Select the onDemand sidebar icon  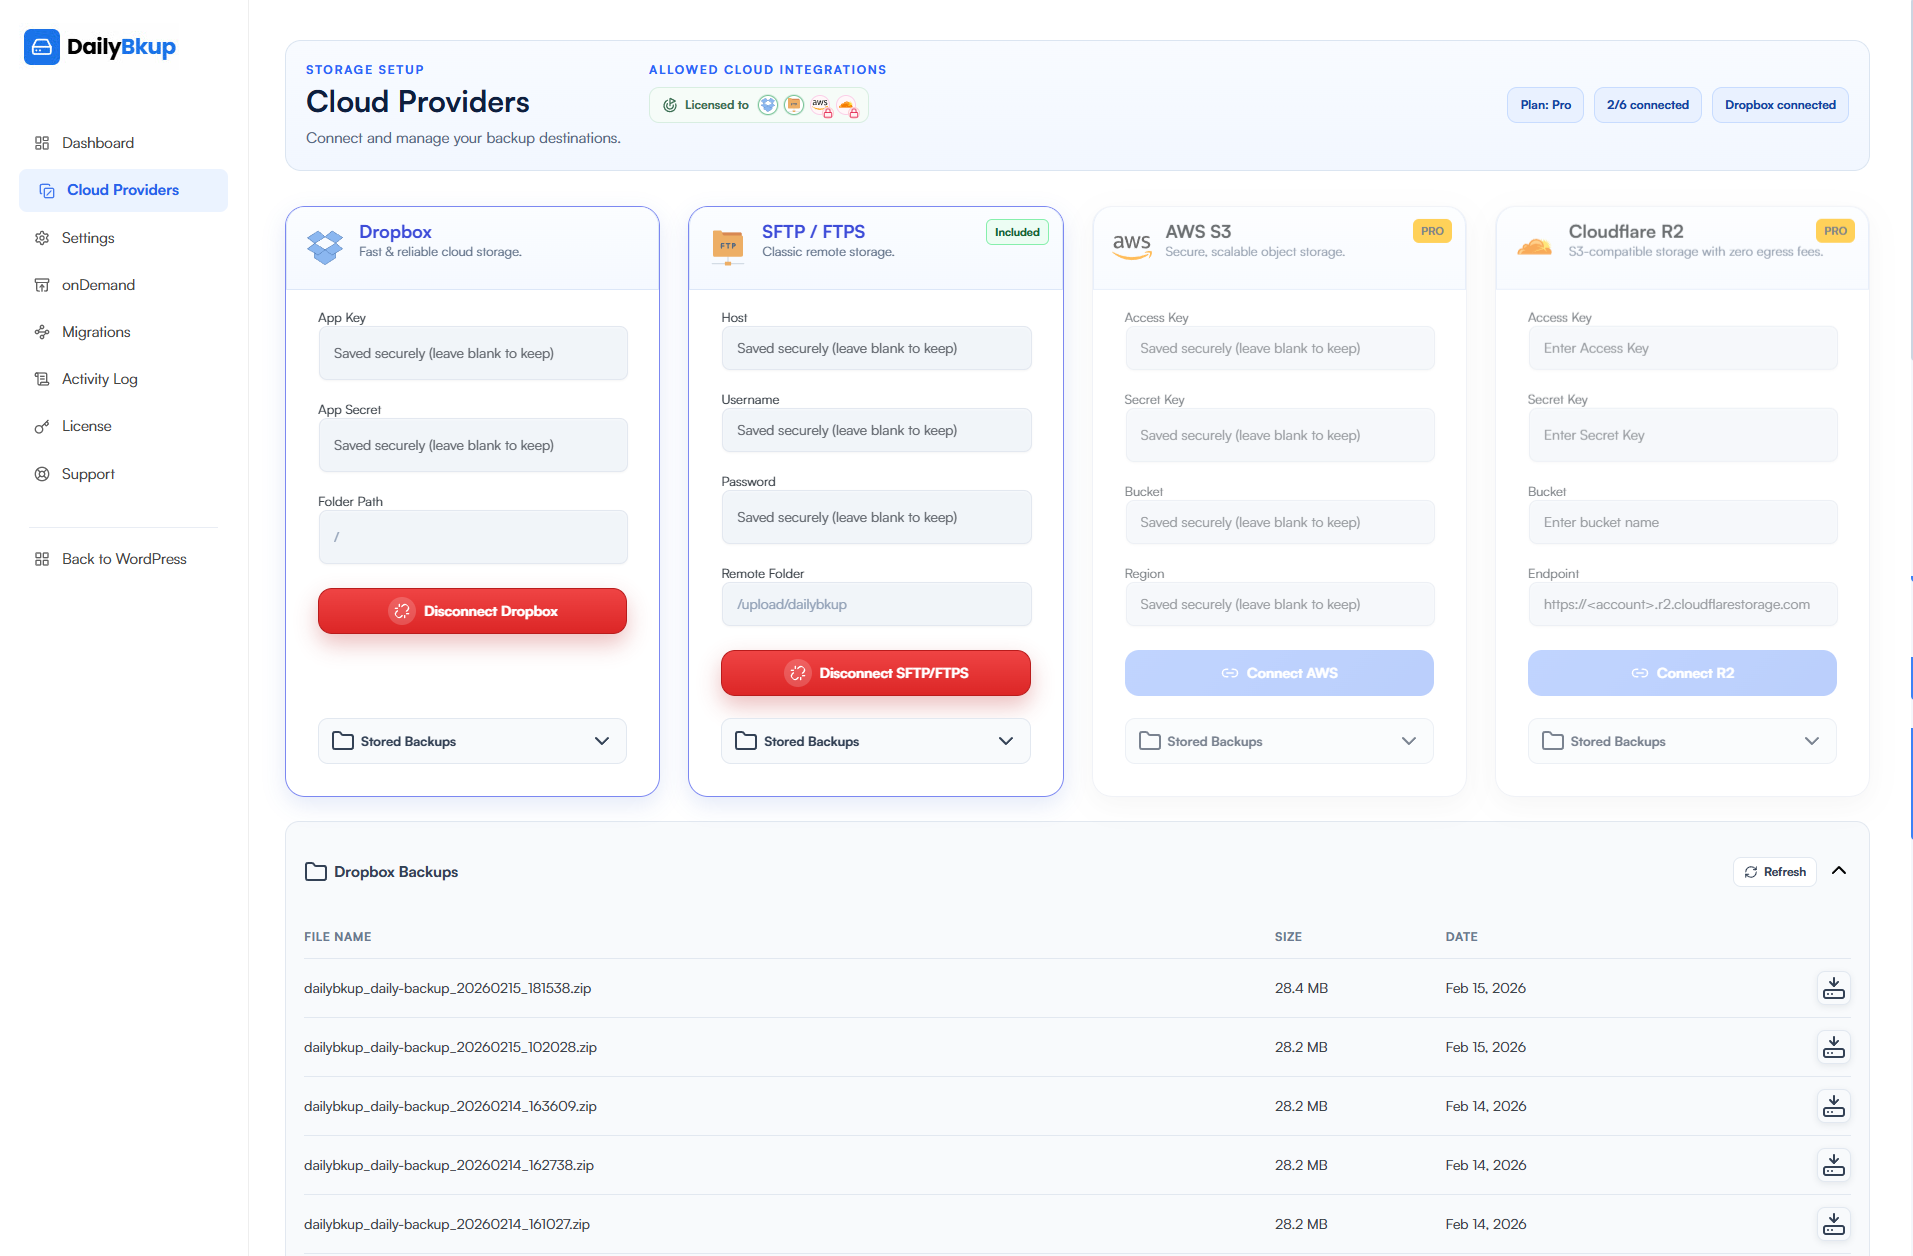(42, 285)
